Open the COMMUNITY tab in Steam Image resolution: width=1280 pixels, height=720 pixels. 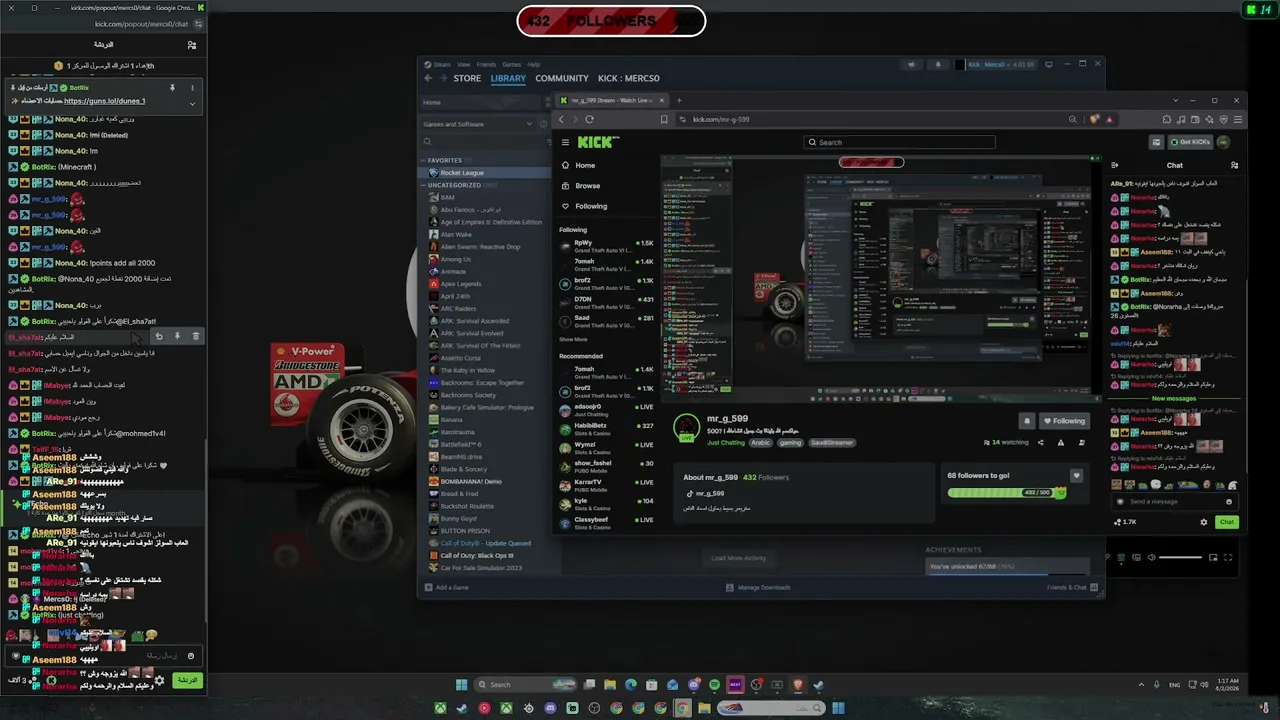pyautogui.click(x=562, y=78)
